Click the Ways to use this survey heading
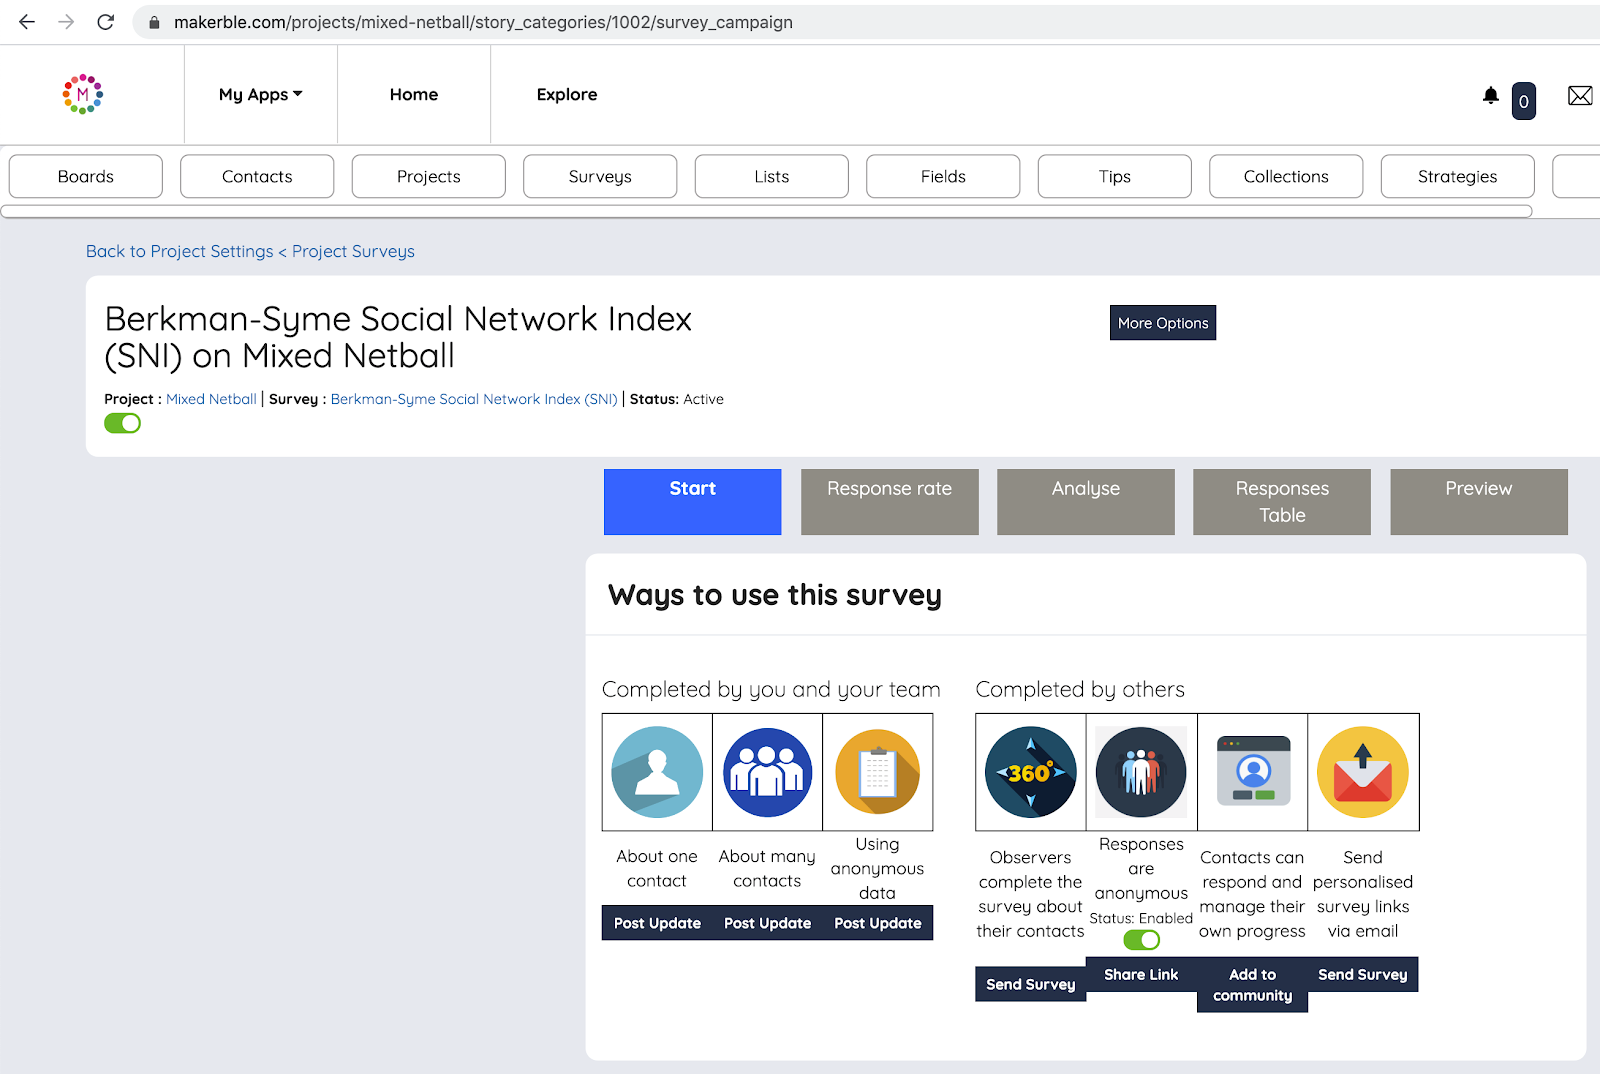The width and height of the screenshot is (1600, 1074). click(x=775, y=595)
